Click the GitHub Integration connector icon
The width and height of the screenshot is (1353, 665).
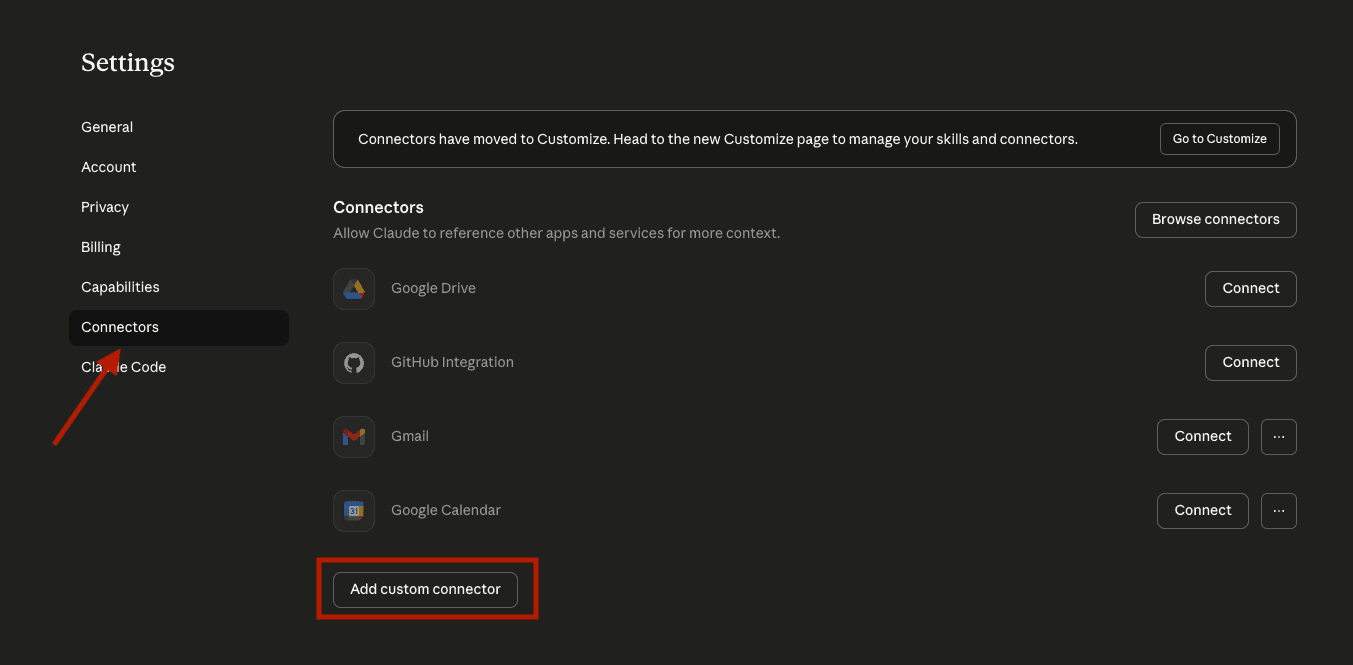point(354,362)
